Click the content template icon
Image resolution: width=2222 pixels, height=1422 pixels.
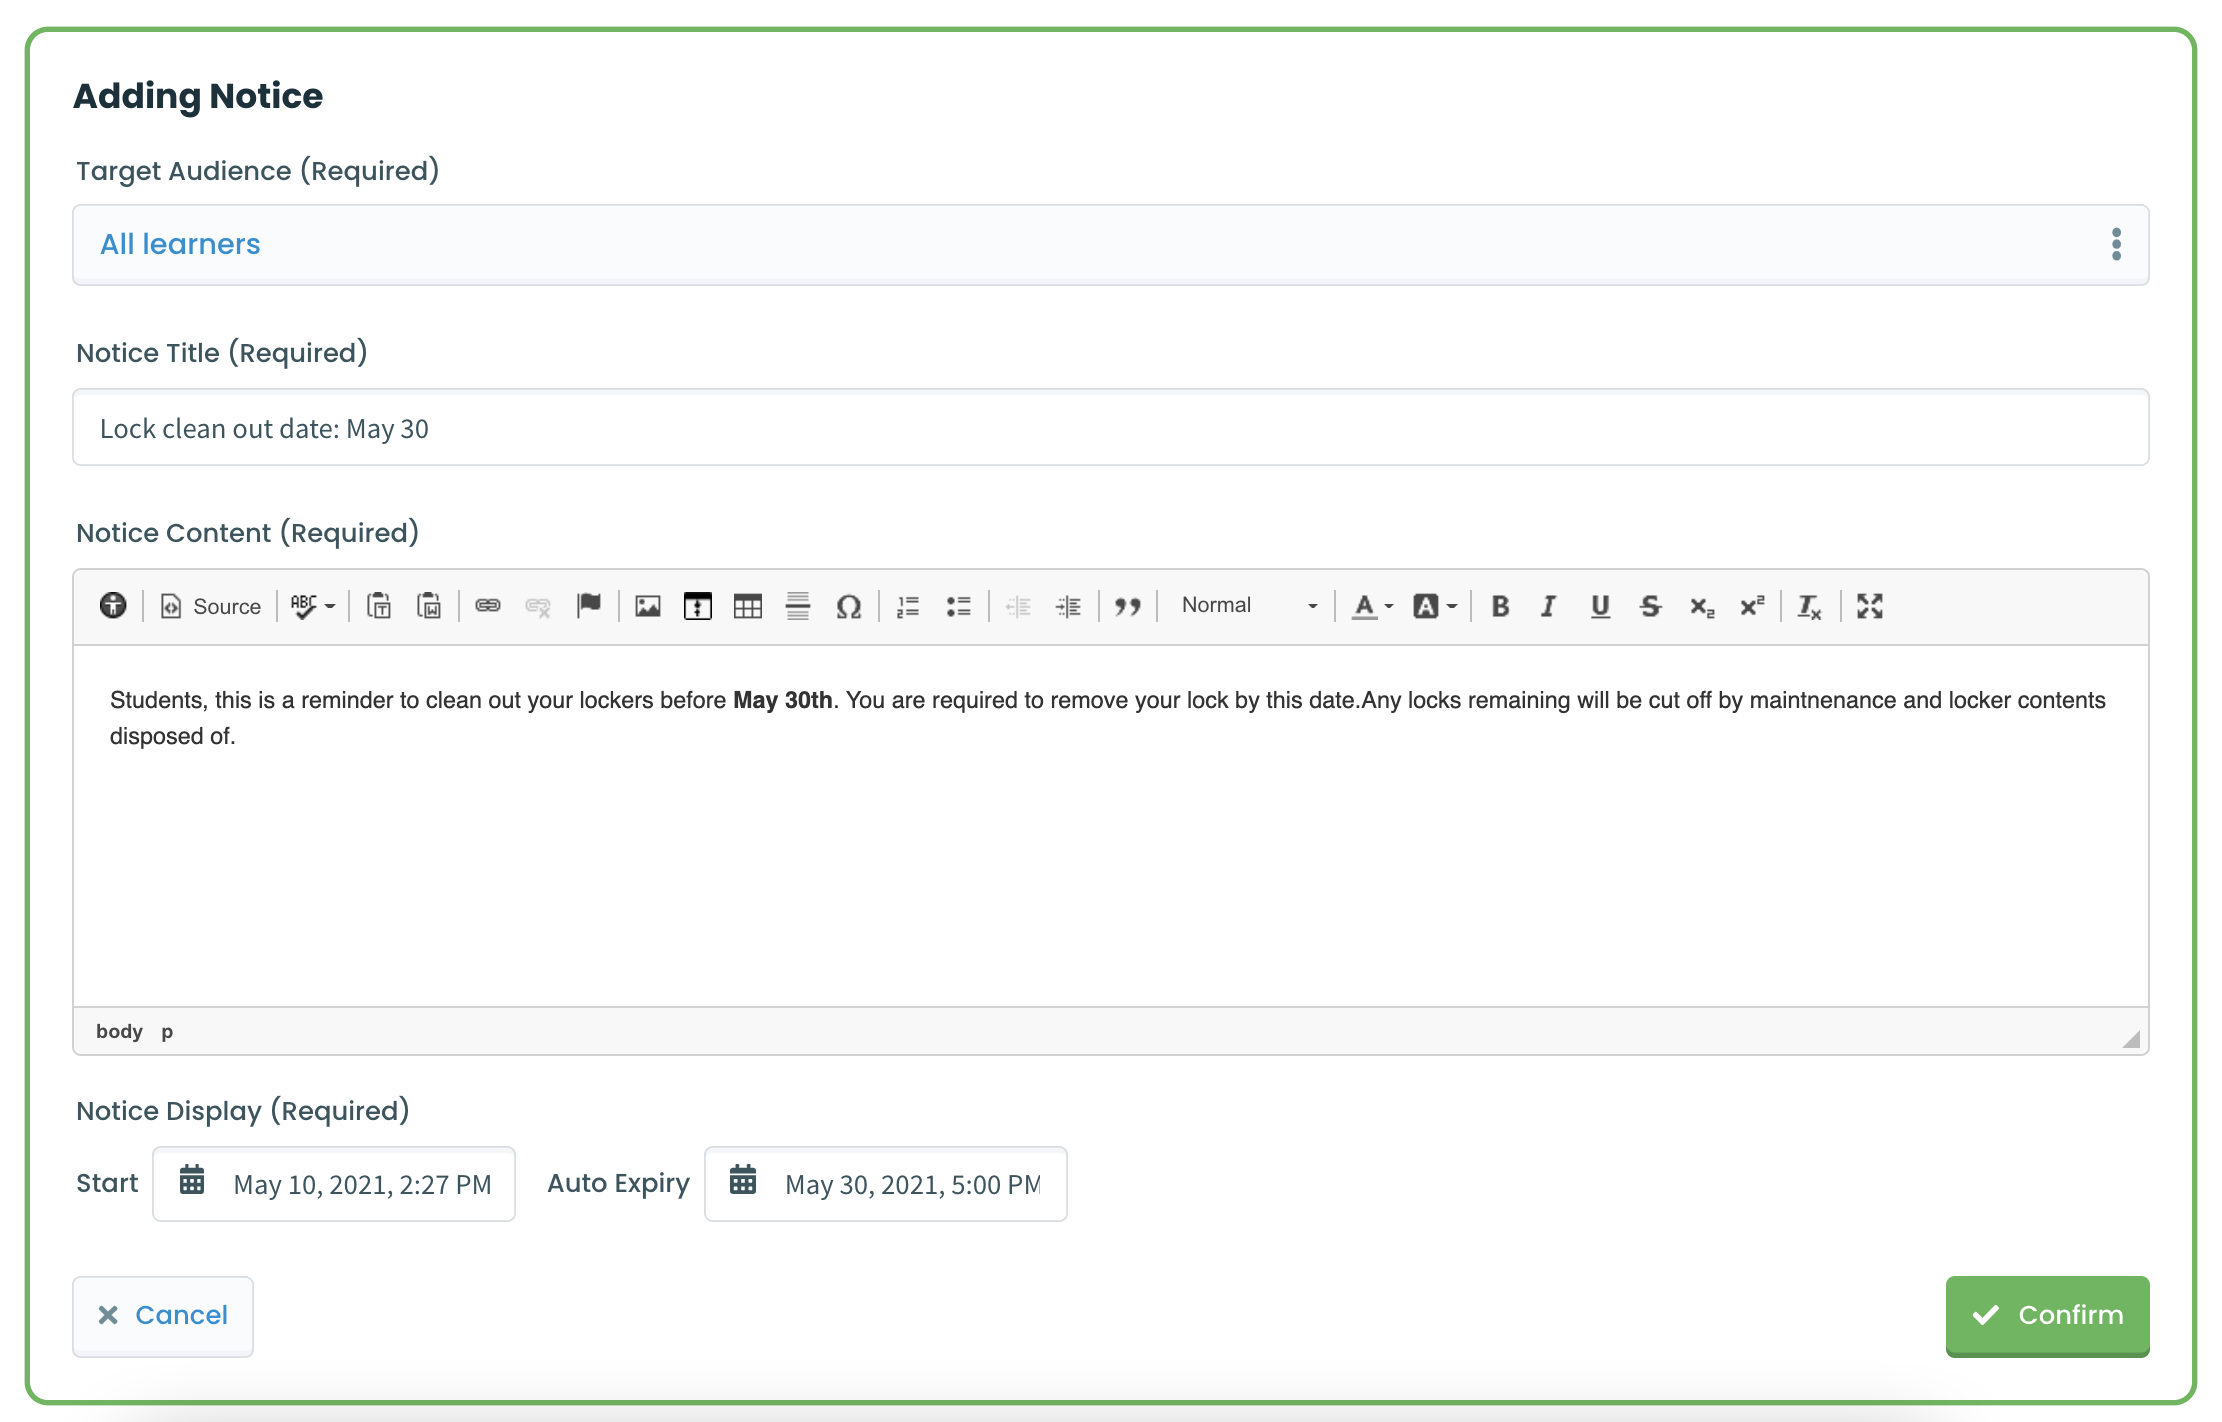pyautogui.click(x=698, y=606)
